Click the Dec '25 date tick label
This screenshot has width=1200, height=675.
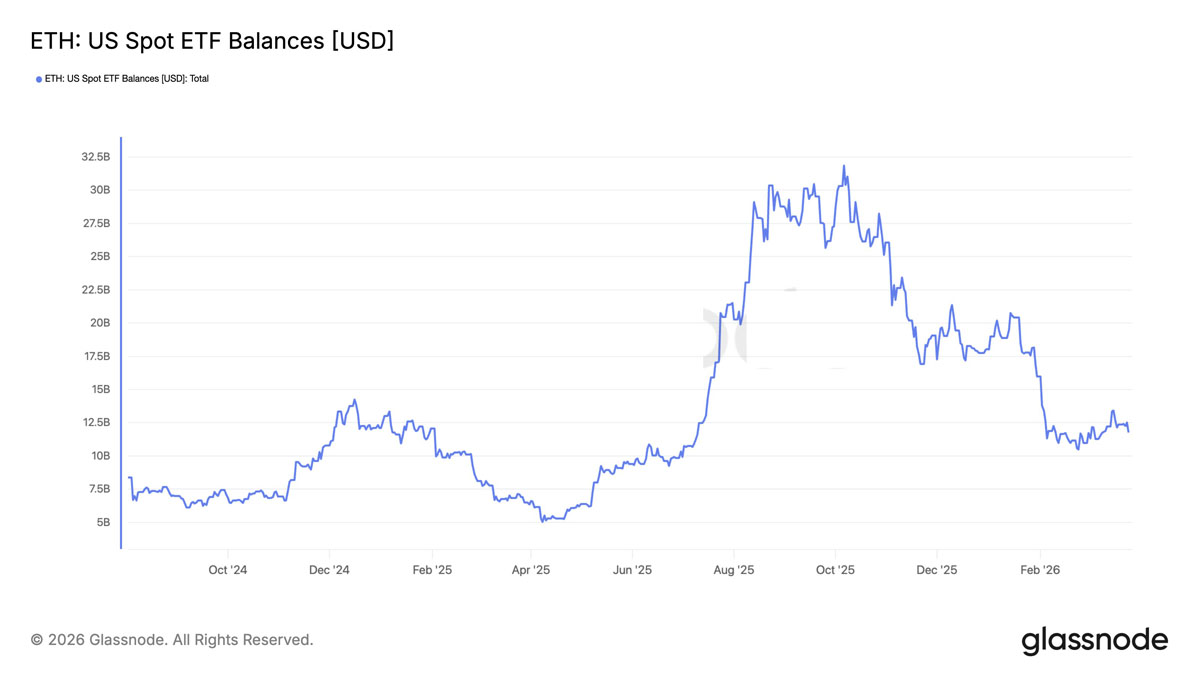[937, 570]
